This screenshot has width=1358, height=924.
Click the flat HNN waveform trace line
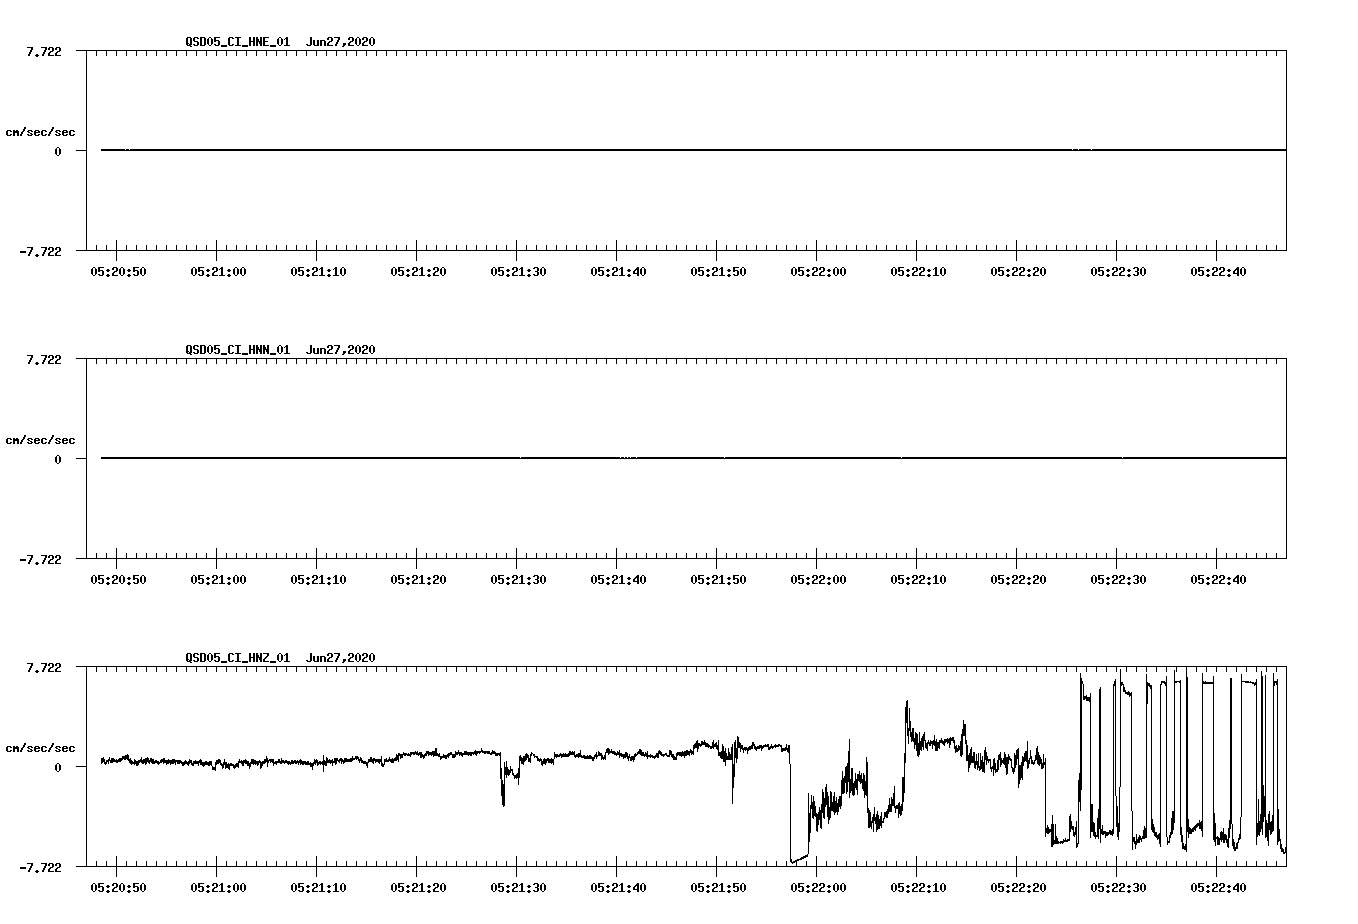click(693, 458)
